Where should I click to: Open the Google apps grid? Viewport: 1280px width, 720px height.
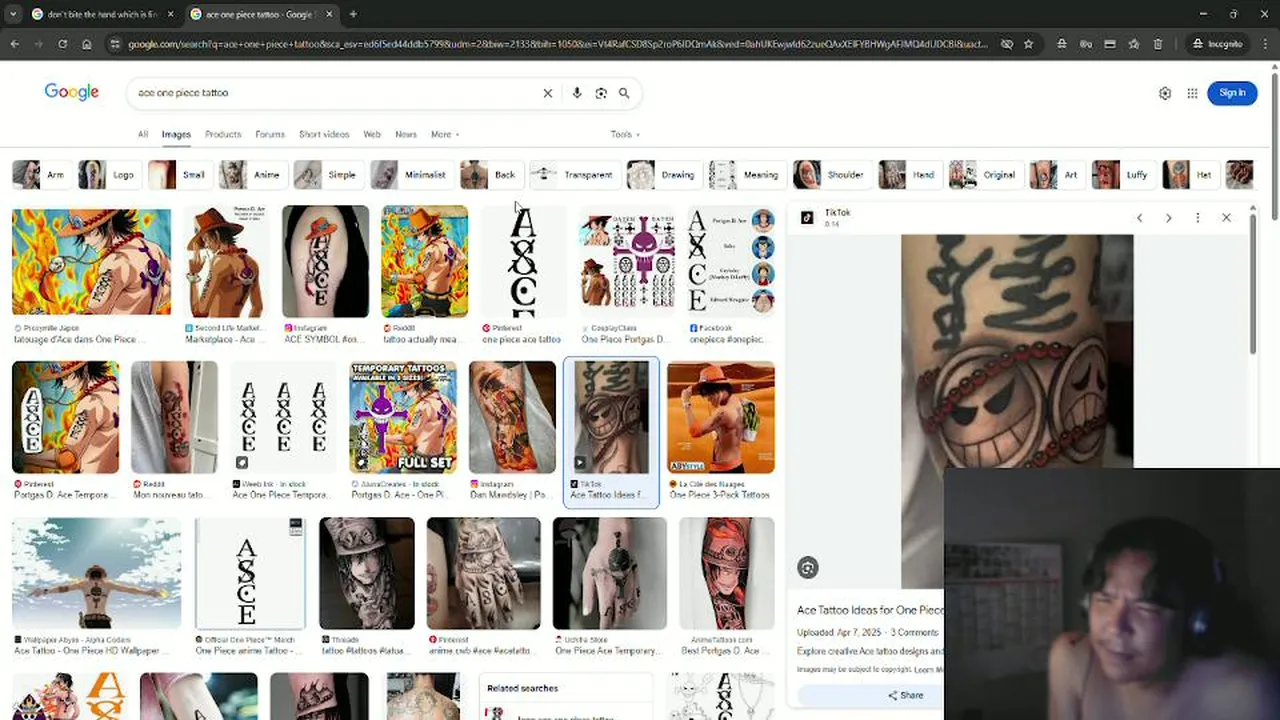pos(1192,93)
